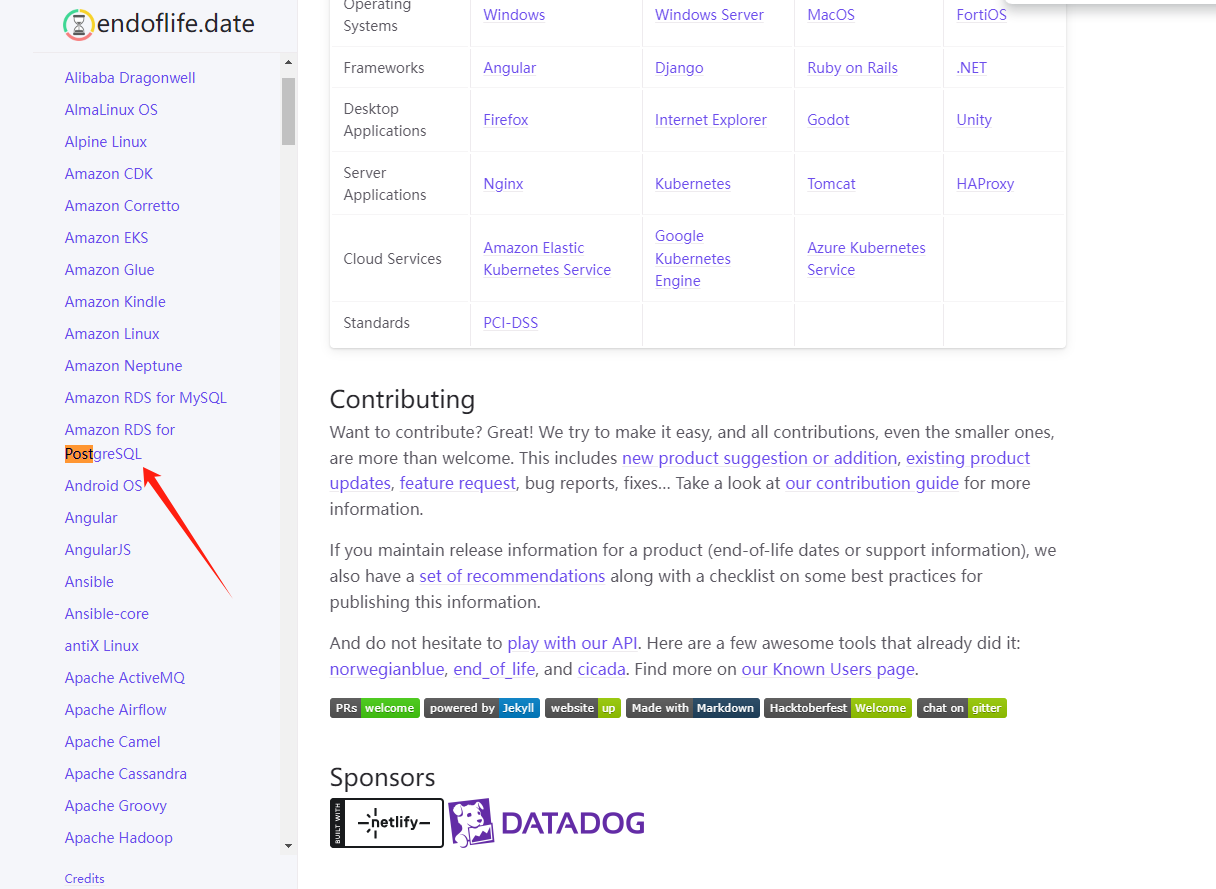
Task: Open Apache Groovy in the sidebar
Action: tap(116, 806)
